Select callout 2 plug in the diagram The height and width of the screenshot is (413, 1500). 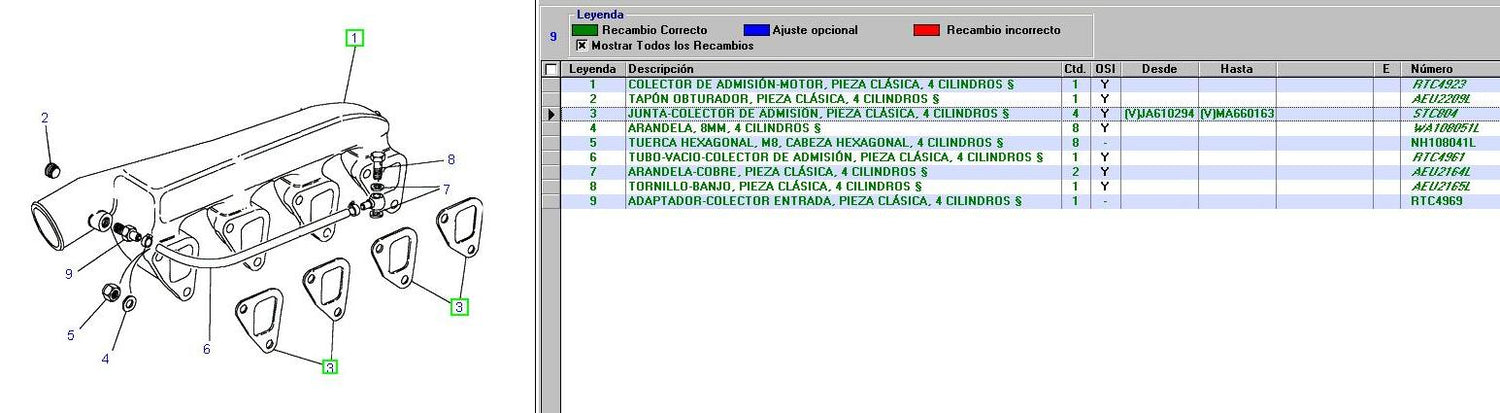[44, 119]
